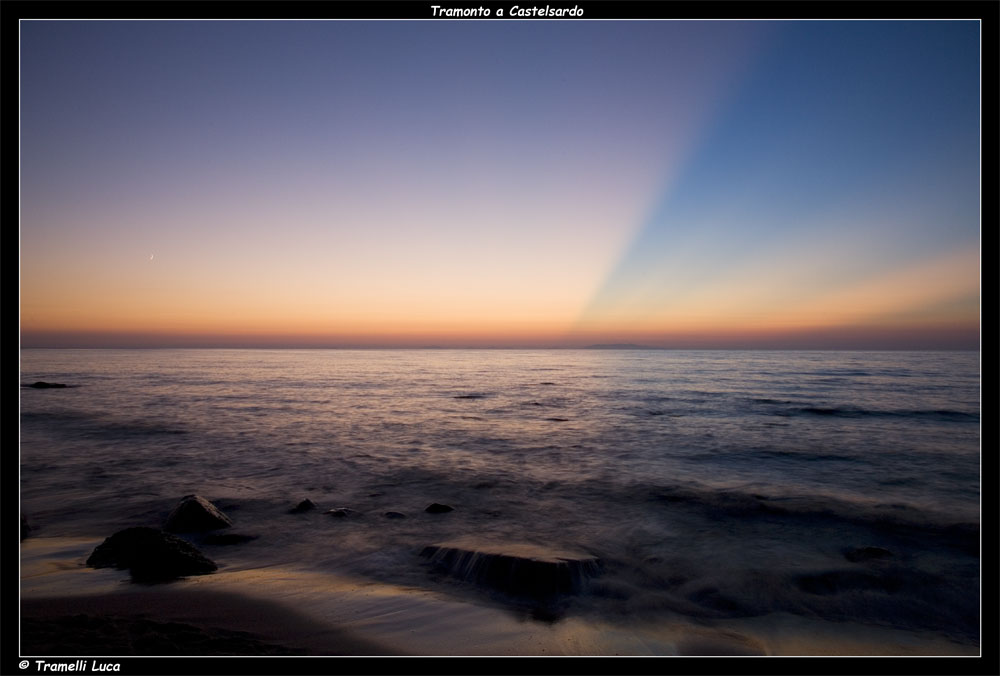Click the medium rock behind the largest rock
Image resolution: width=1000 pixels, height=676 pixels.
pyautogui.click(x=197, y=515)
